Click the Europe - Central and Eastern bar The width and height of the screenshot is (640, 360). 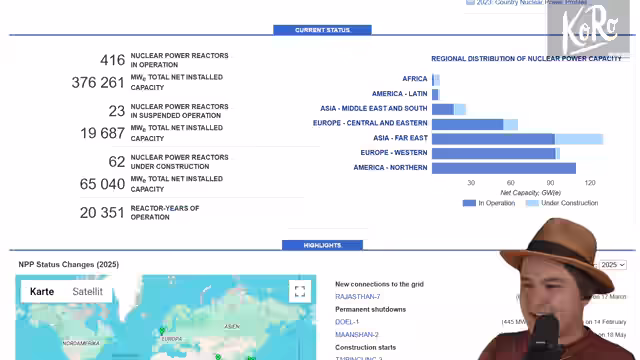point(475,124)
